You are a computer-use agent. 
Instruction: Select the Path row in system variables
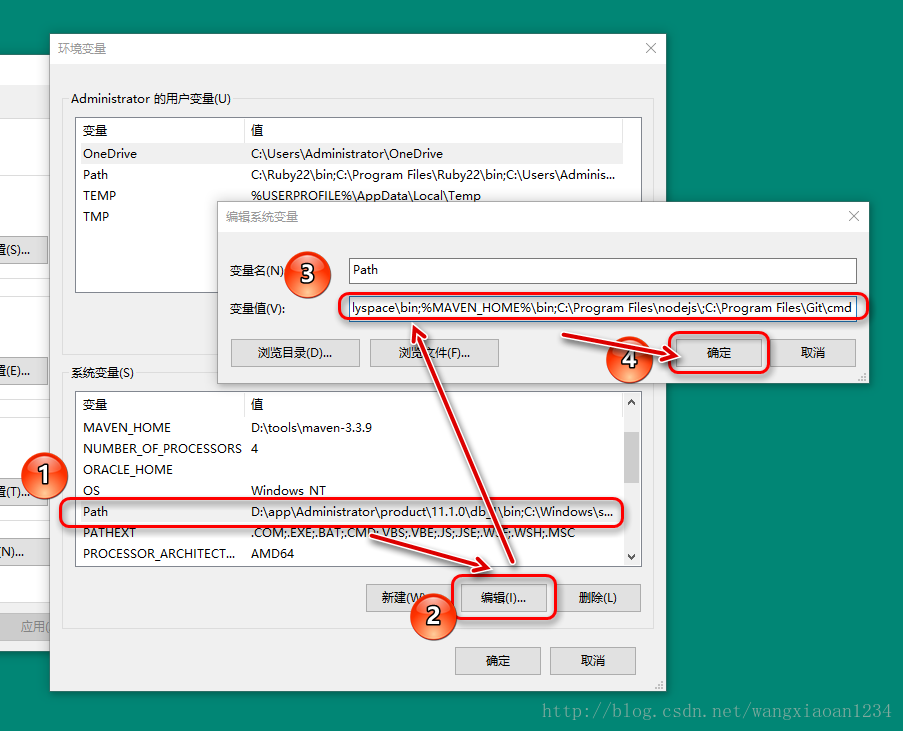[x=350, y=512]
